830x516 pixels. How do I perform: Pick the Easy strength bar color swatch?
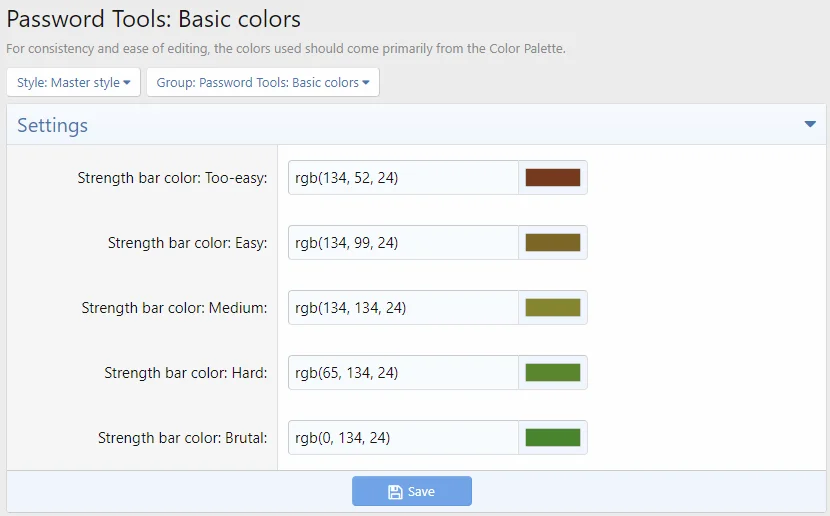553,243
